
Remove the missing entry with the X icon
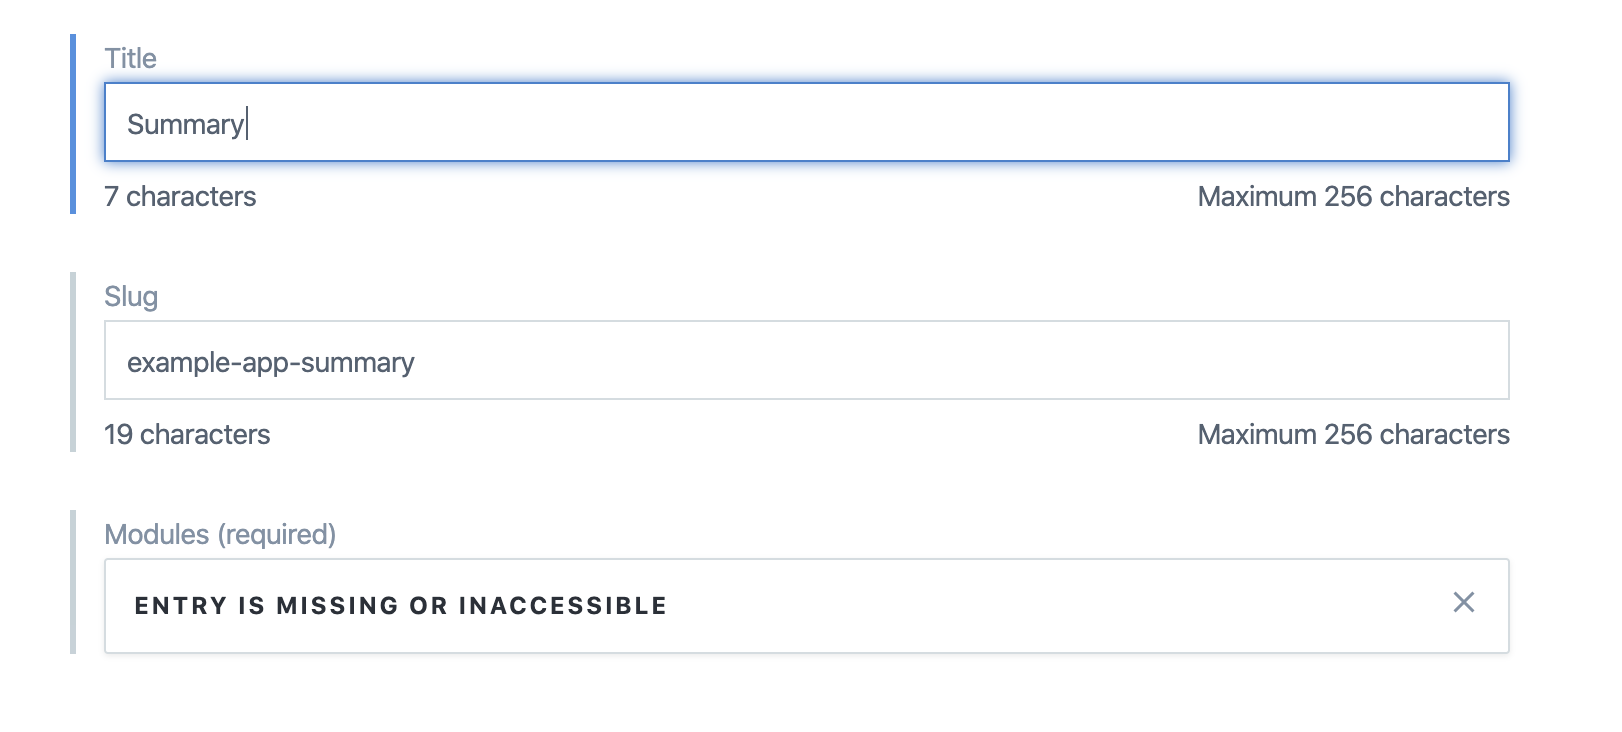pyautogui.click(x=1463, y=602)
